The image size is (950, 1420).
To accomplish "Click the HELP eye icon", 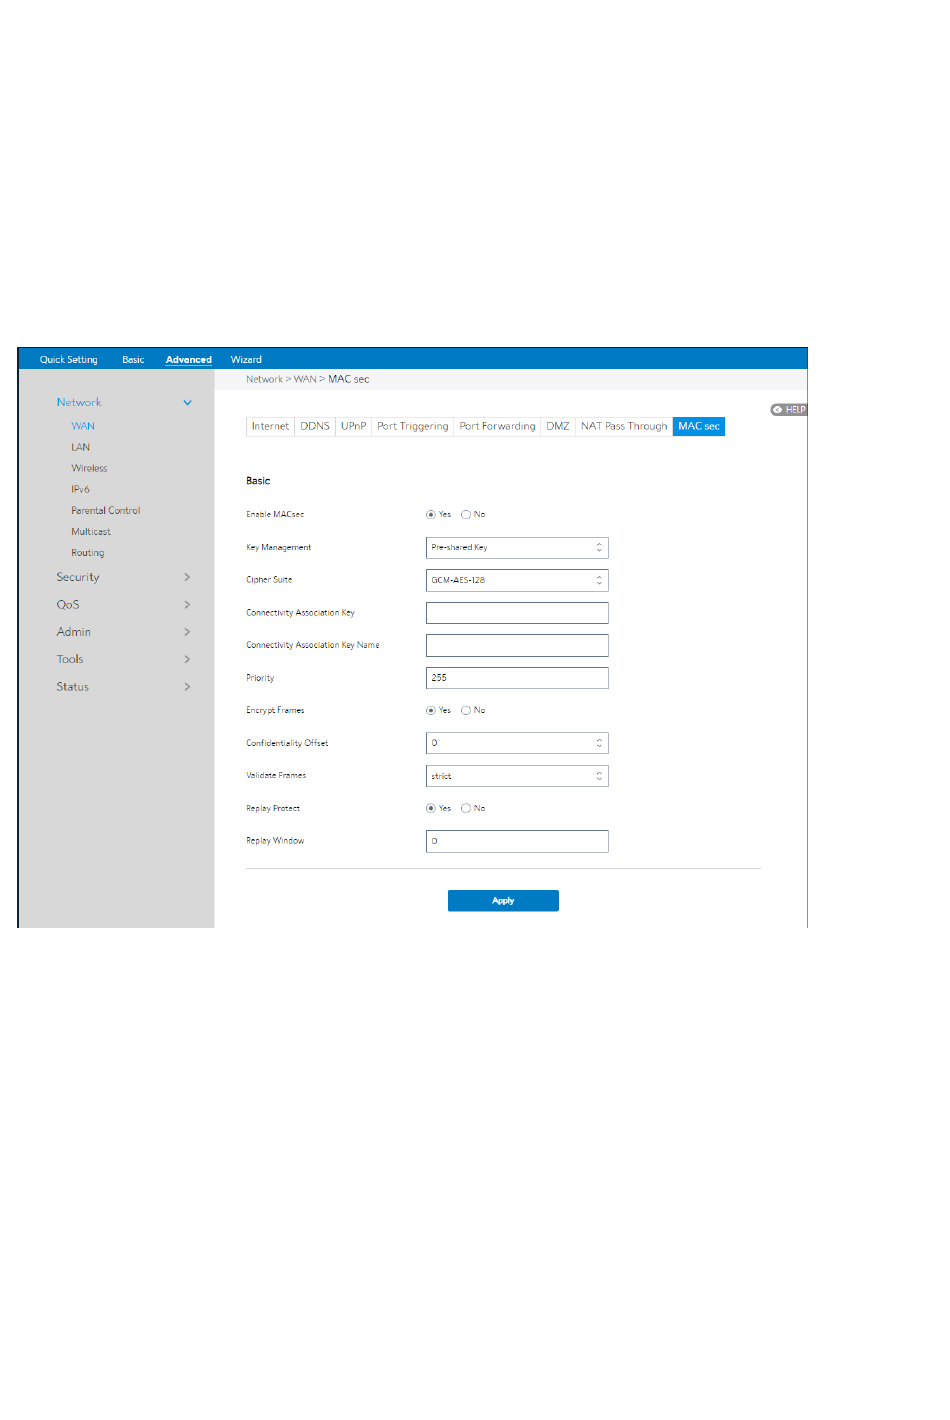I will click(778, 410).
